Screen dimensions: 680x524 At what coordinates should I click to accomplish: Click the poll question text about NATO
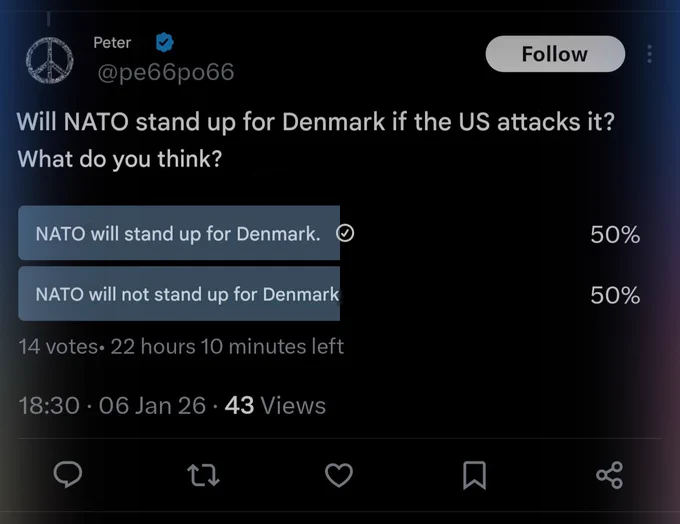pyautogui.click(x=316, y=140)
